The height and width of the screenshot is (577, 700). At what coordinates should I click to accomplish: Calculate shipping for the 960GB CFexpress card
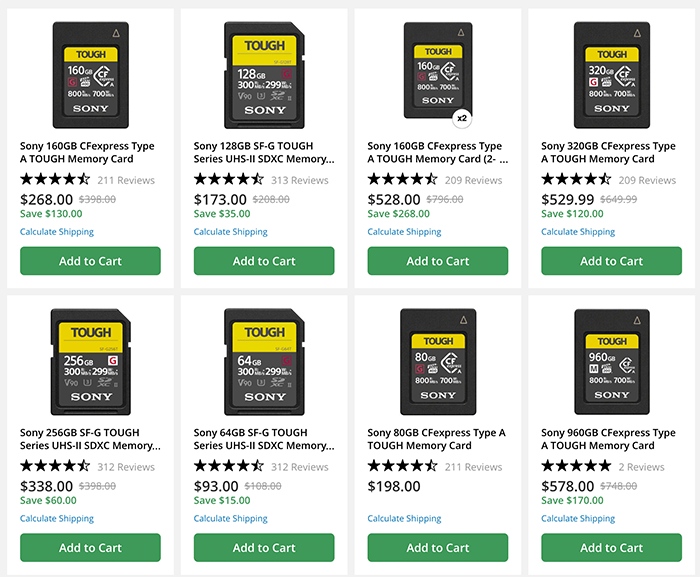578,518
